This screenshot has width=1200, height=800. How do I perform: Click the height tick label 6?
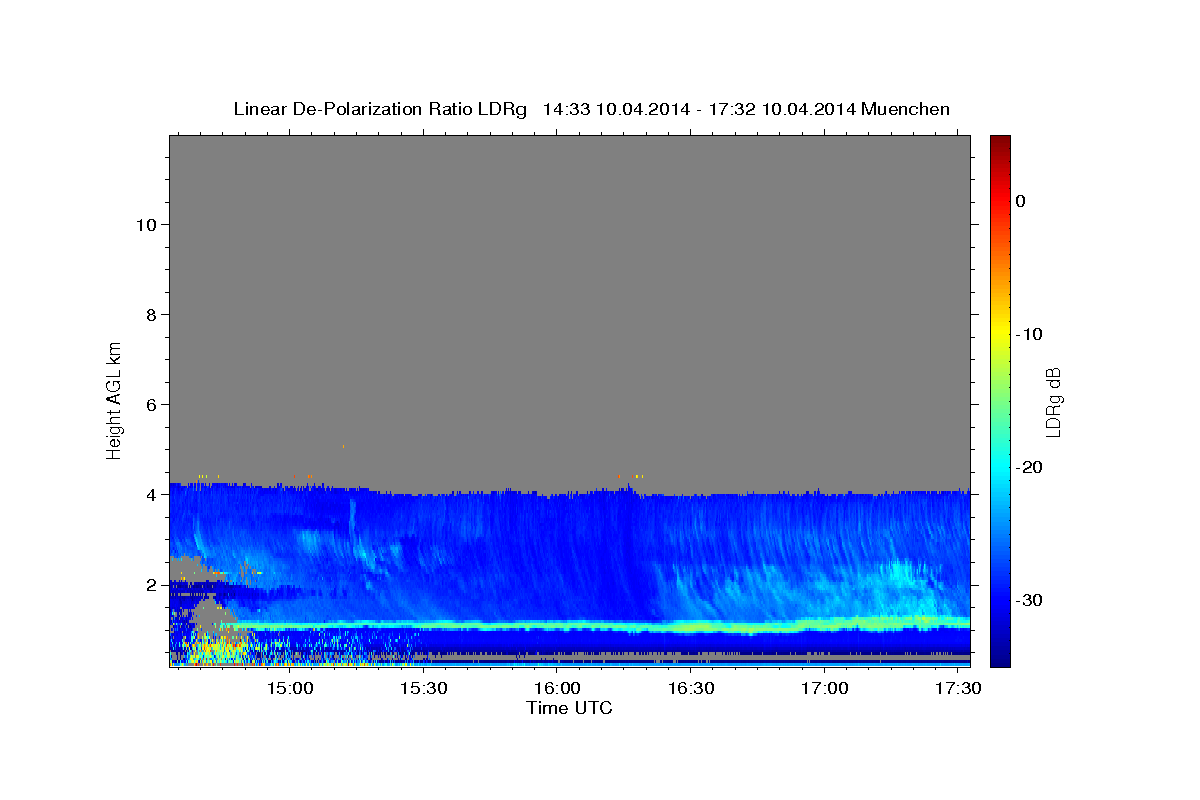[152, 405]
